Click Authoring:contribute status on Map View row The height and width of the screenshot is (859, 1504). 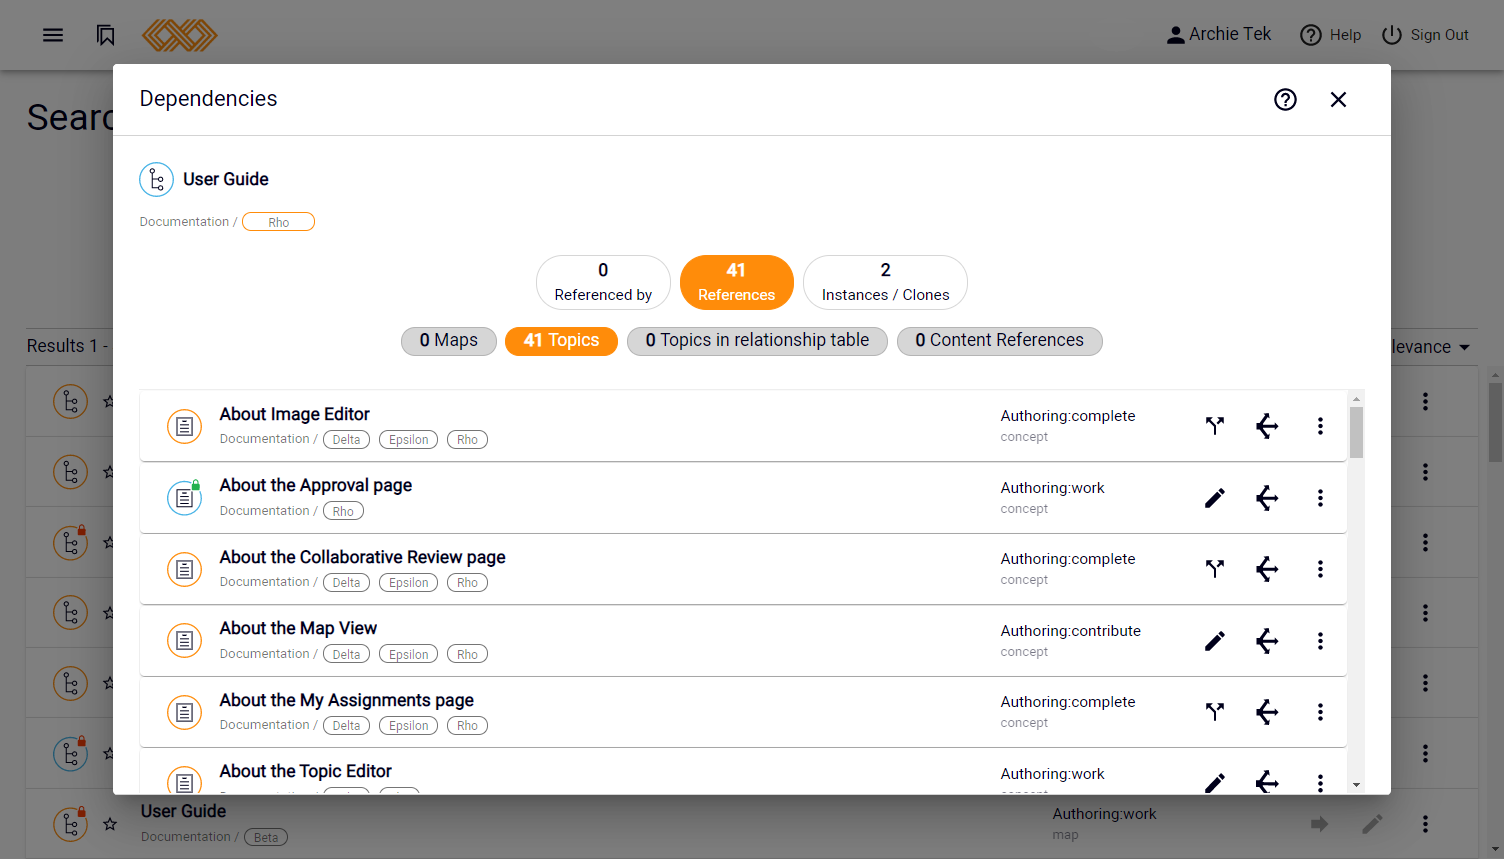1070,631
